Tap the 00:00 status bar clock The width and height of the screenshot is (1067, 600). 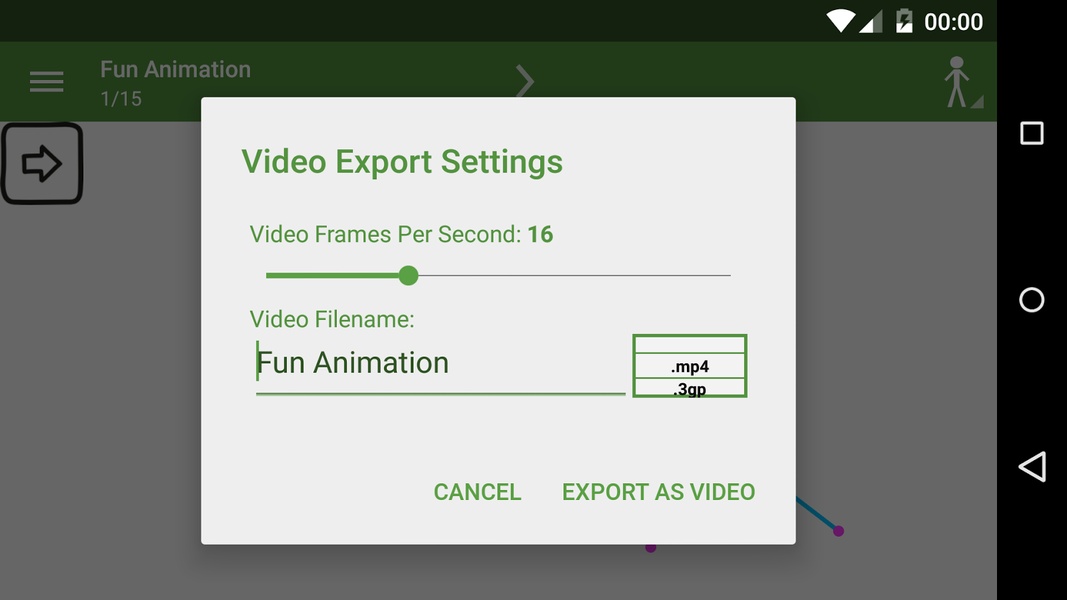pos(953,22)
